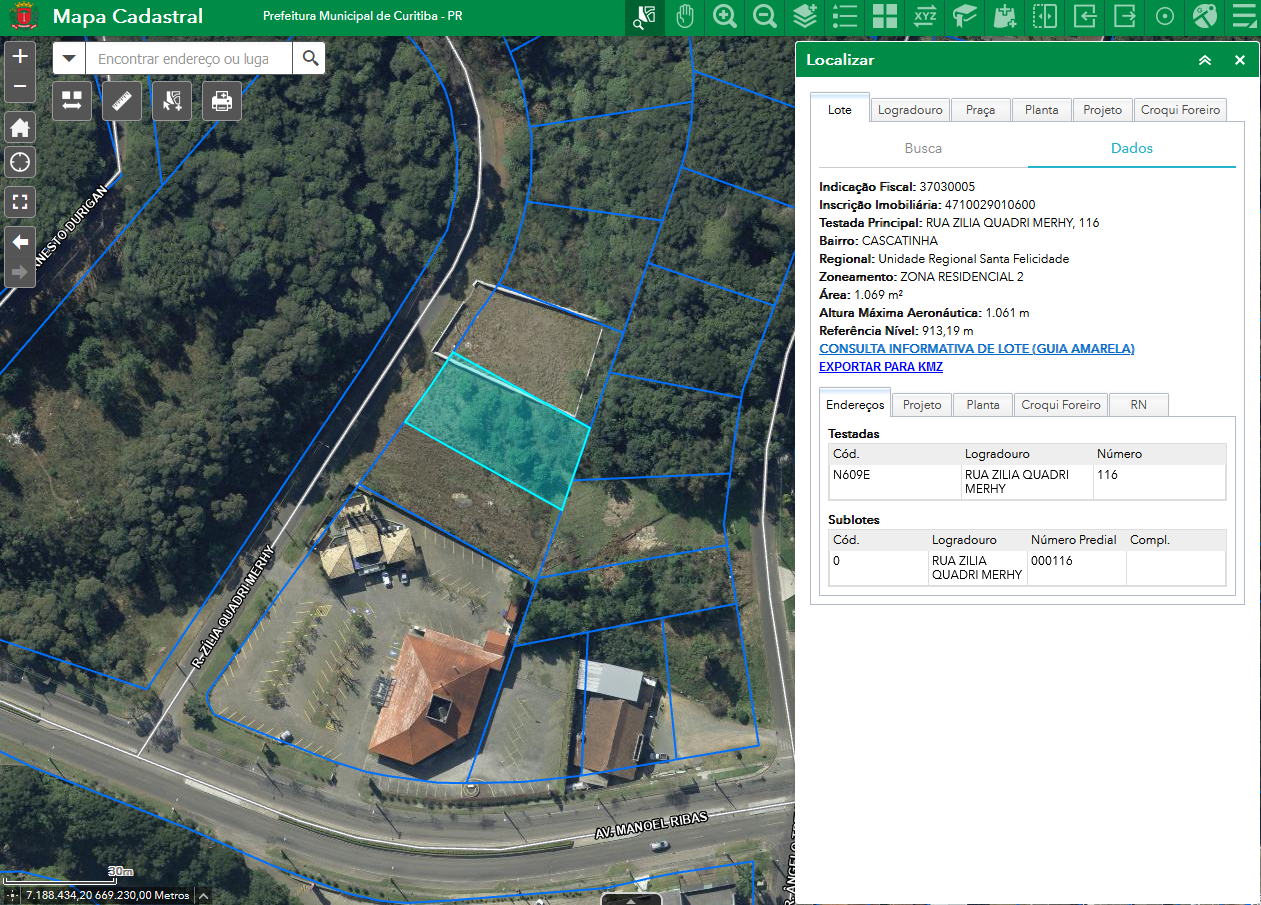
Task: Click the Exportar para KMZ link
Action: 881,367
